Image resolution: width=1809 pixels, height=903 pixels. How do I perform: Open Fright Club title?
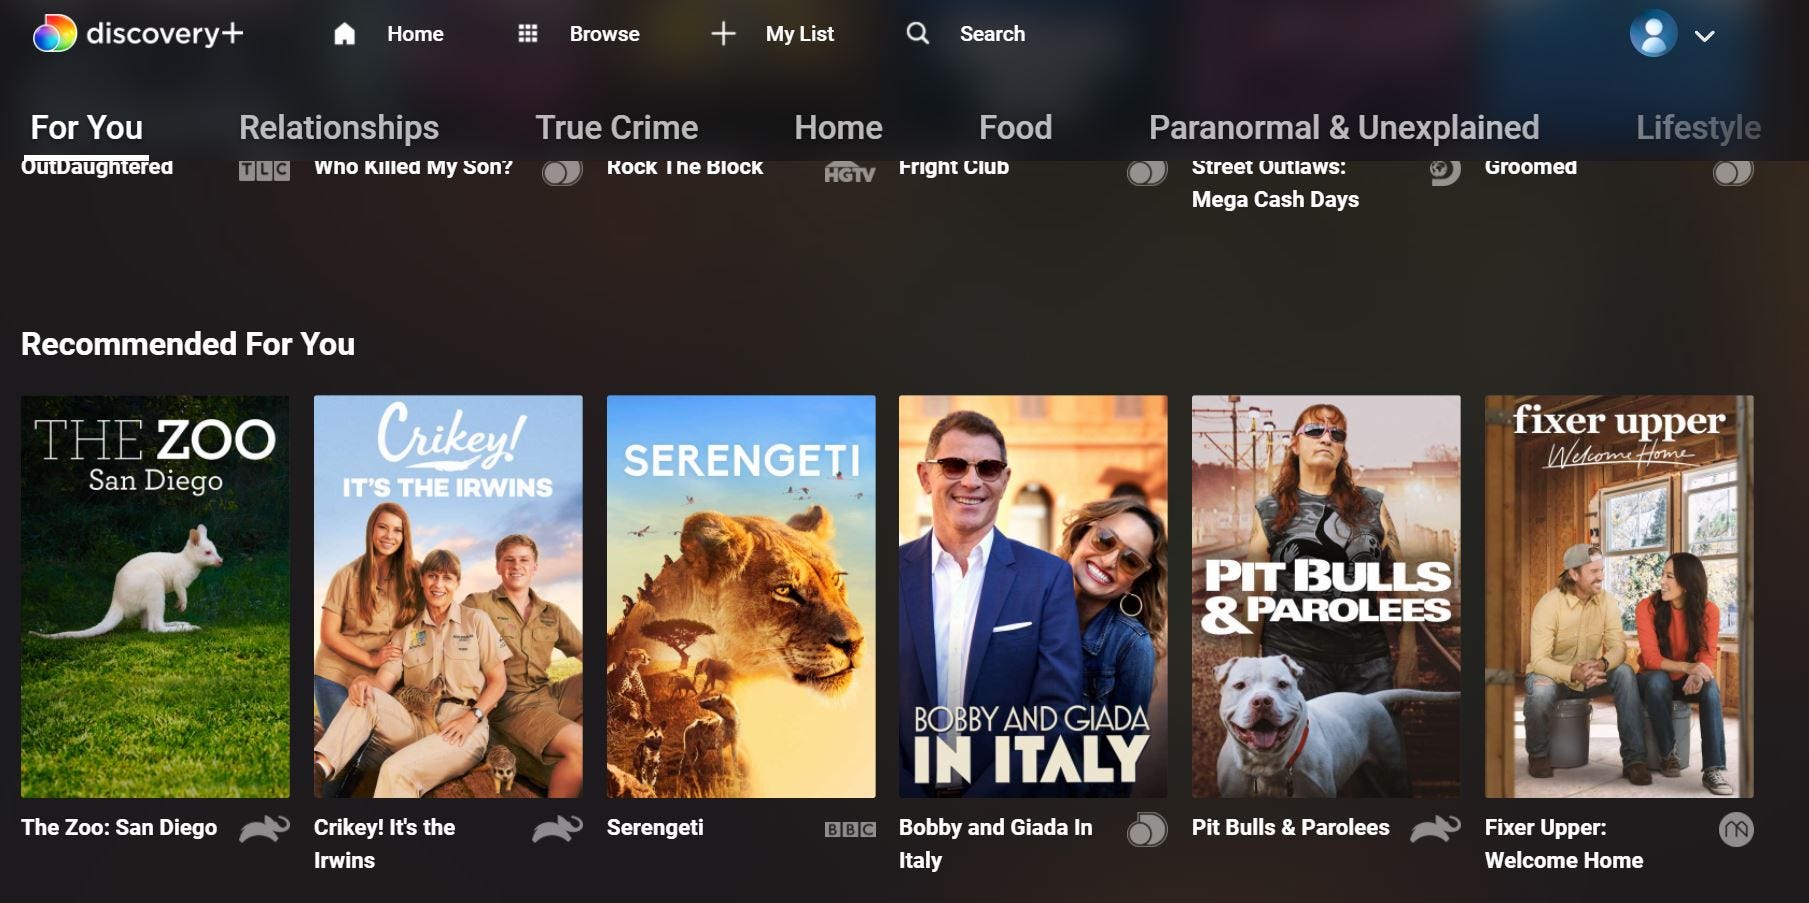(x=954, y=168)
